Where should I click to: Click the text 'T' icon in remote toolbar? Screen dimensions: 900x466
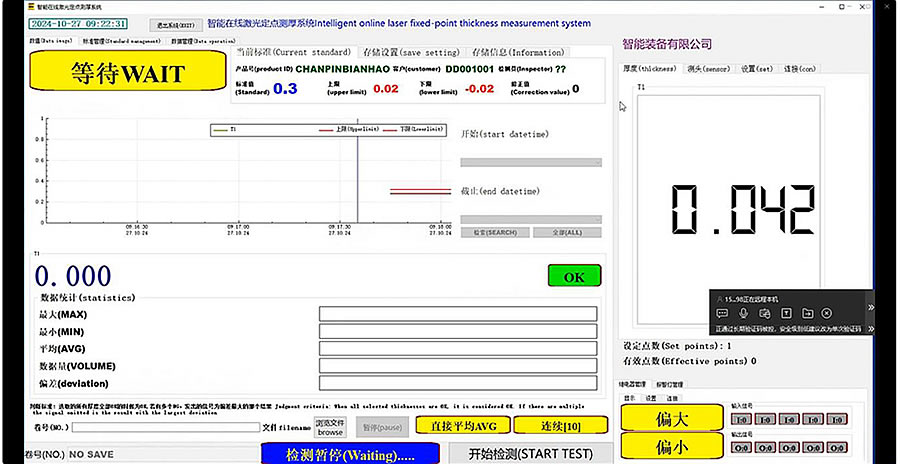point(786,313)
